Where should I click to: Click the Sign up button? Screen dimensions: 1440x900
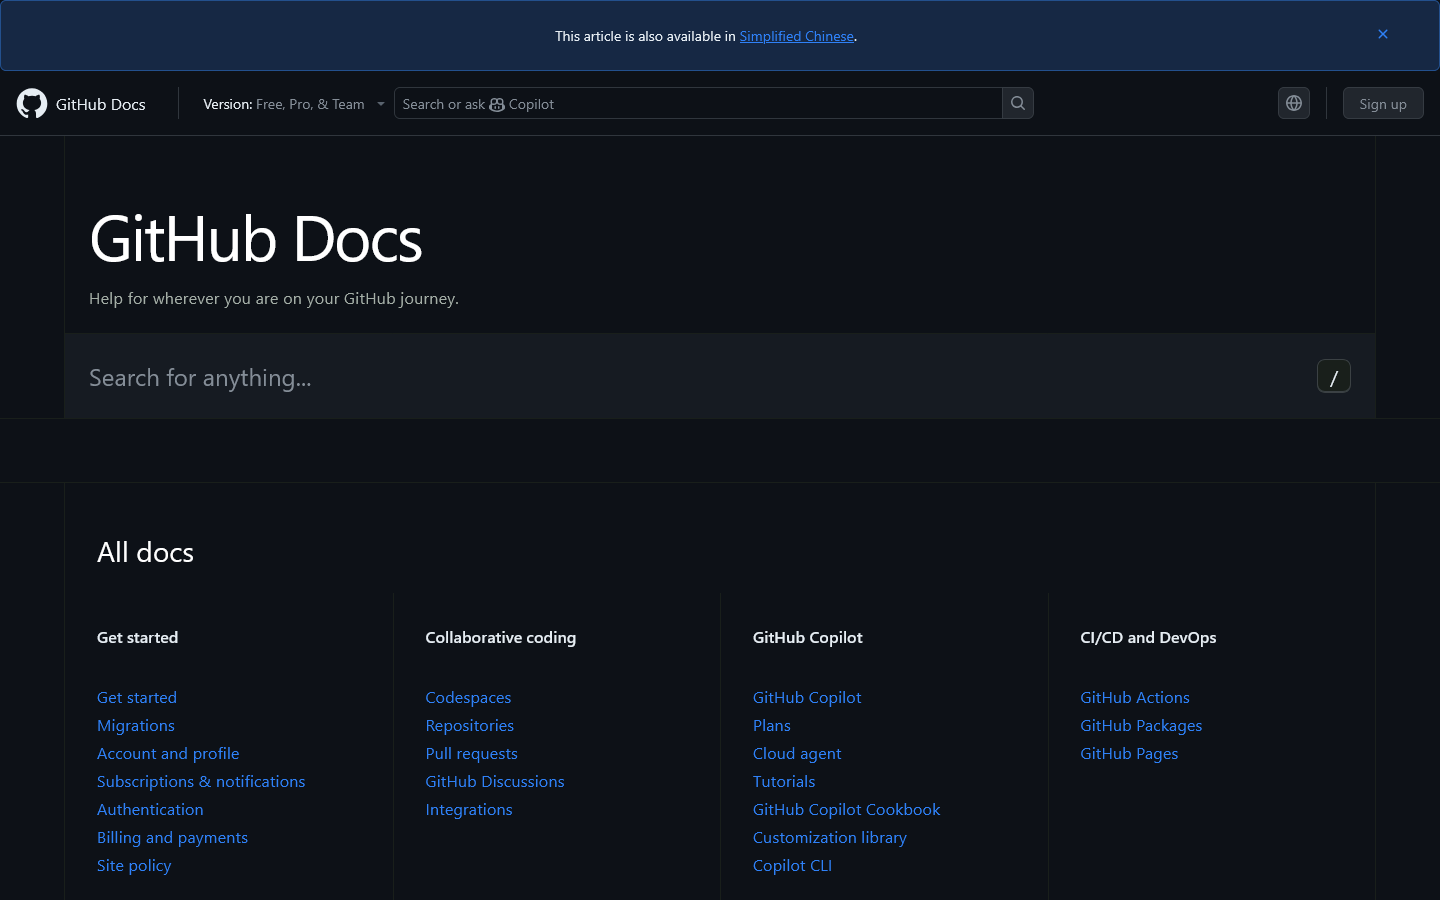point(1383,104)
